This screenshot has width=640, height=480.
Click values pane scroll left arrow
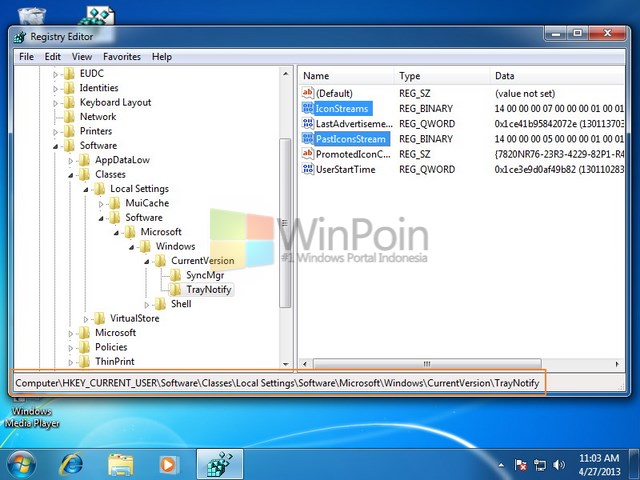pyautogui.click(x=305, y=364)
